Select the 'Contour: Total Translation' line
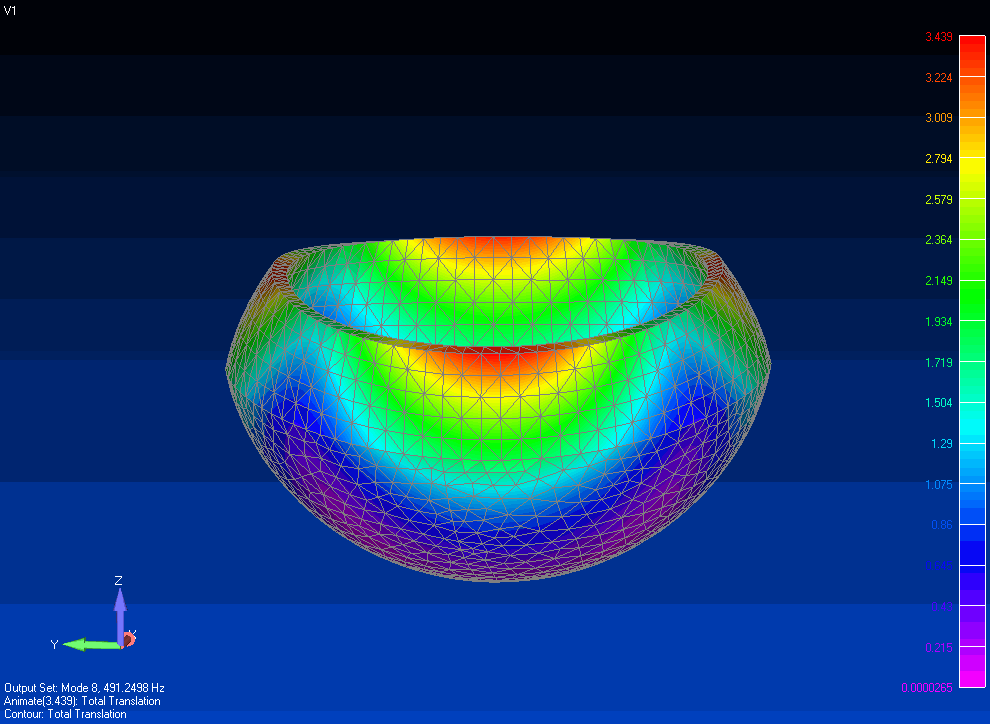 point(65,715)
